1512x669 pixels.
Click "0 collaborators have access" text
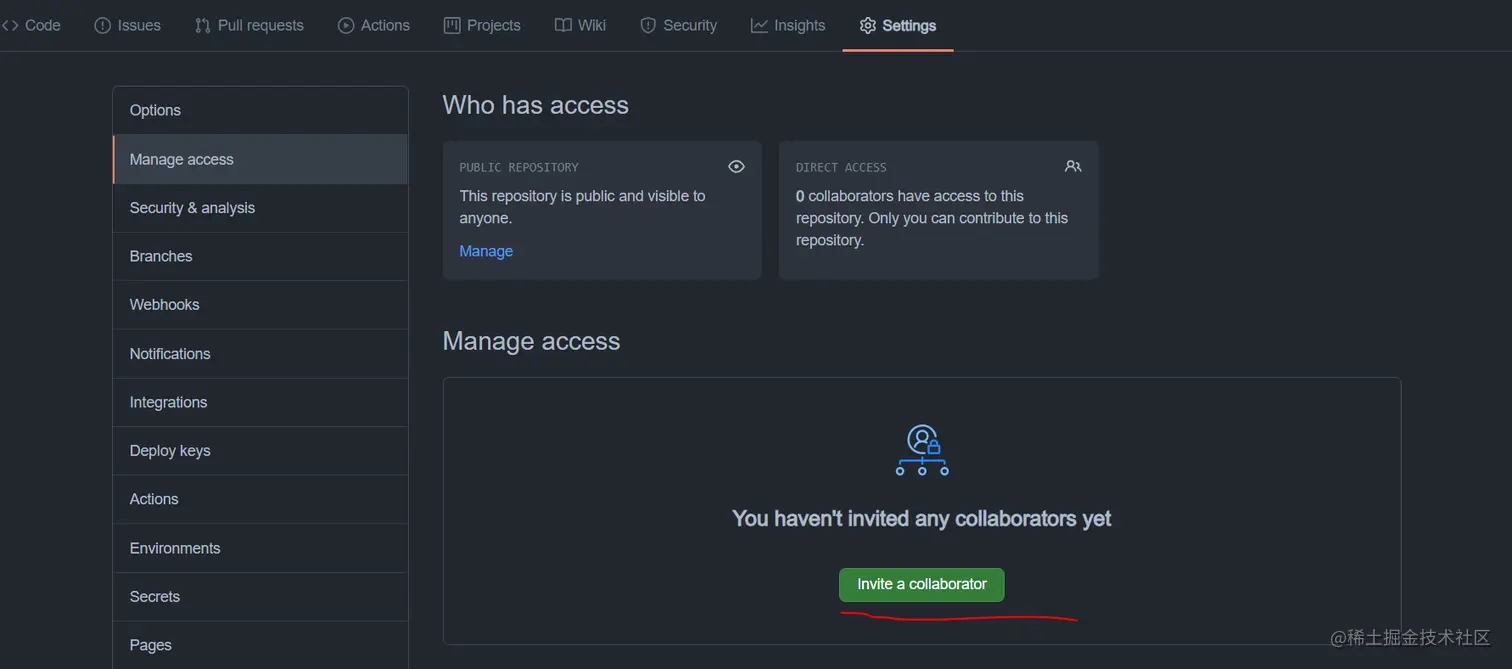click(932, 218)
